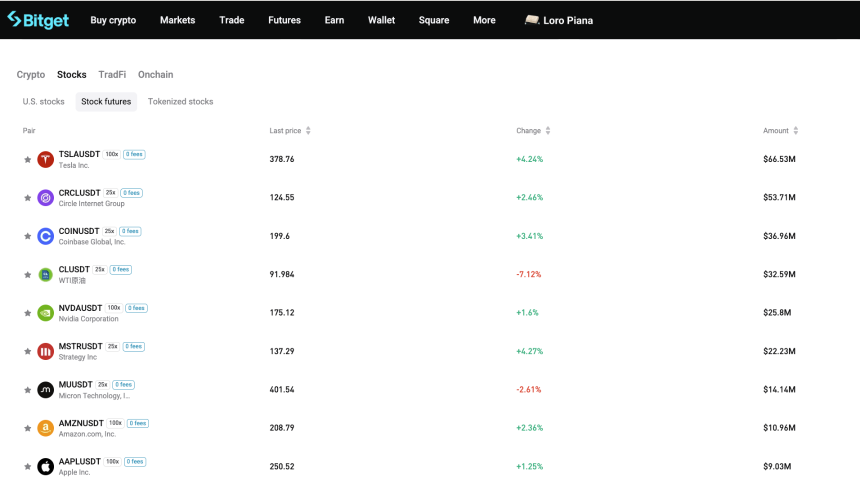Click the 100x leverage badge on NVDAUSDT
Image resolution: width=860 pixels, height=486 pixels.
pos(114,308)
